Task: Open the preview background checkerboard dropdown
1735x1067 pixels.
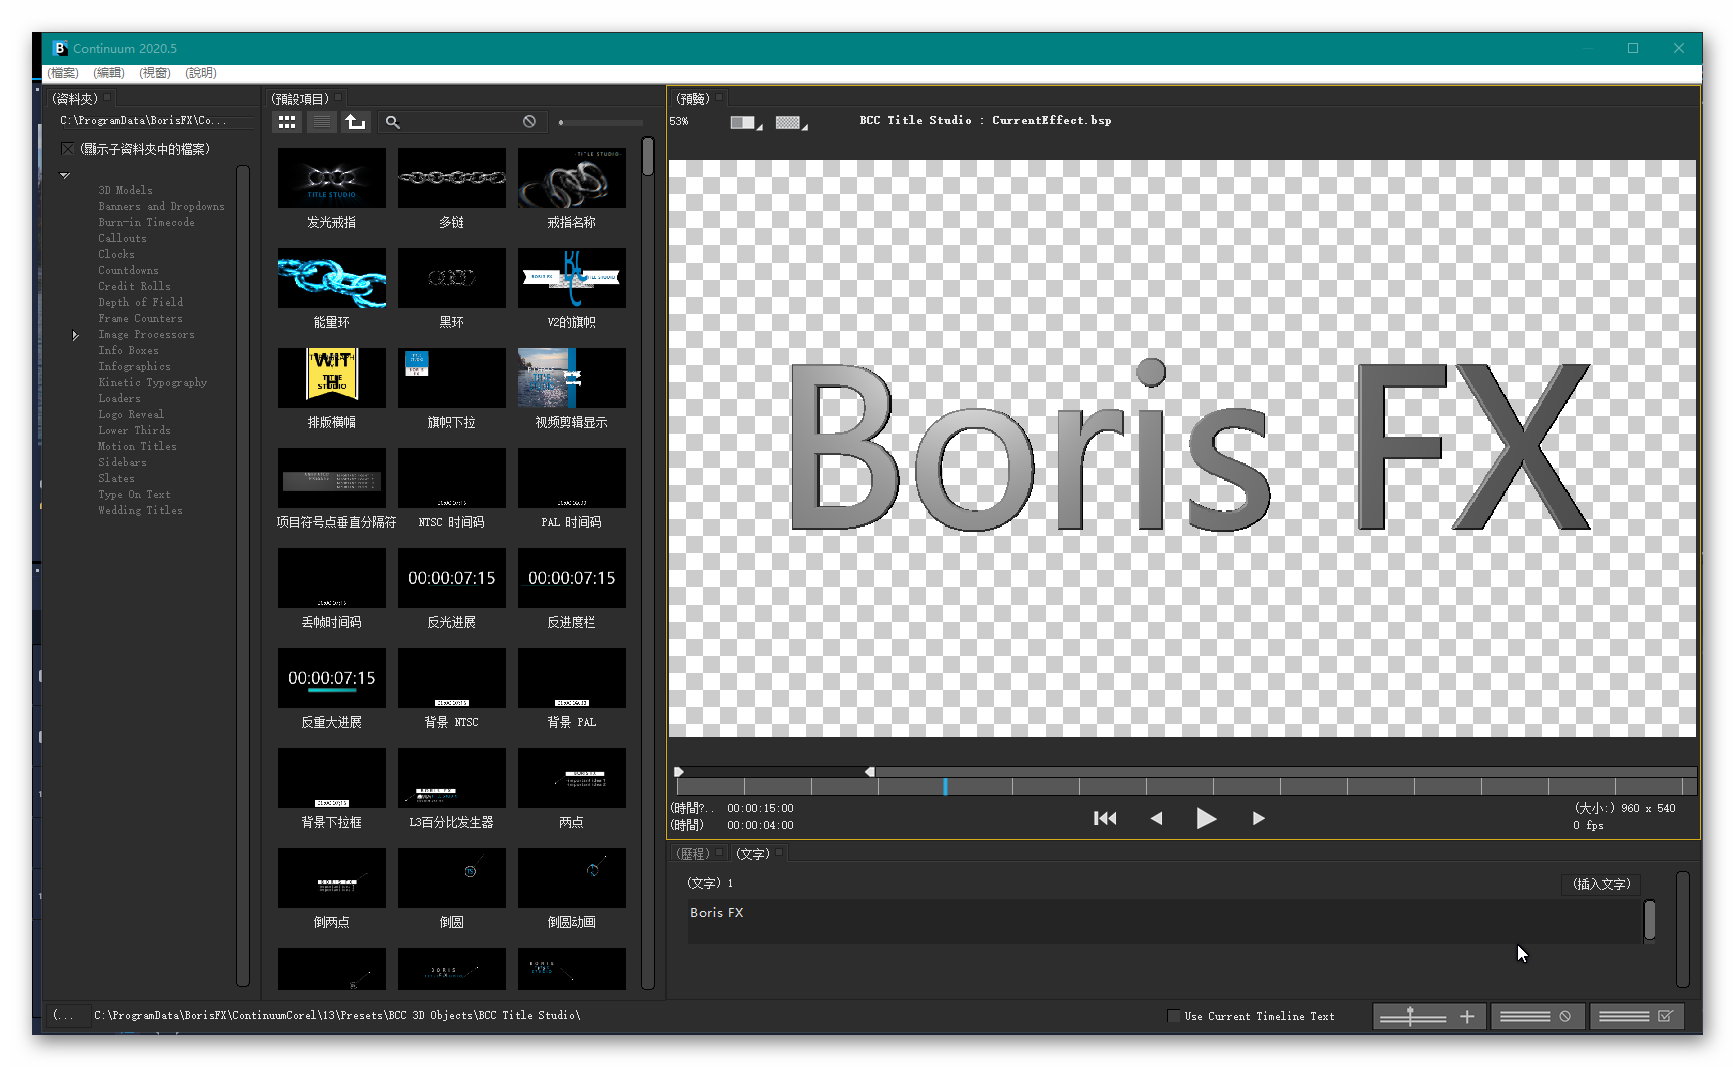Action: 791,122
